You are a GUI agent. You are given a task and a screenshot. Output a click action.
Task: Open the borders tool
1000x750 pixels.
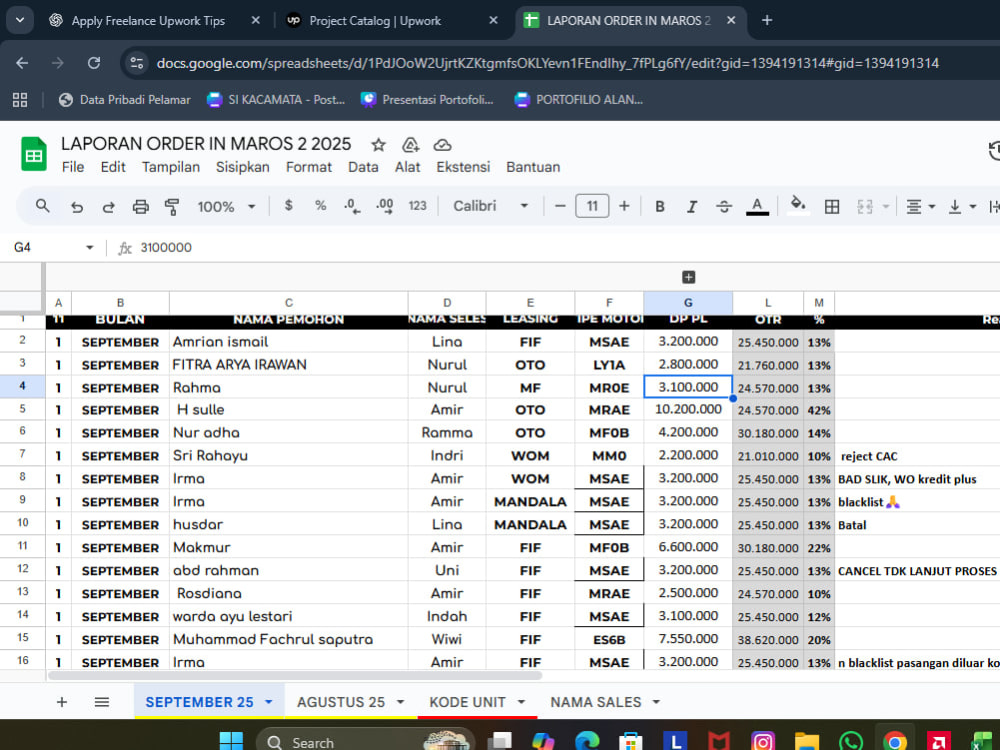pyautogui.click(x=832, y=206)
